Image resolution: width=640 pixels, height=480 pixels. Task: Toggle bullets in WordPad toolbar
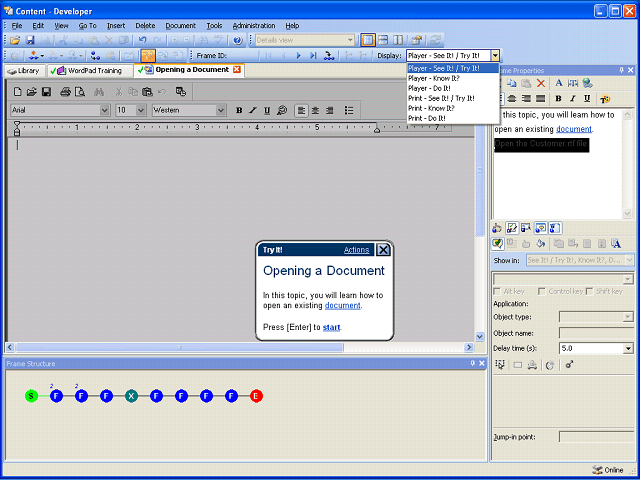pyautogui.click(x=349, y=110)
